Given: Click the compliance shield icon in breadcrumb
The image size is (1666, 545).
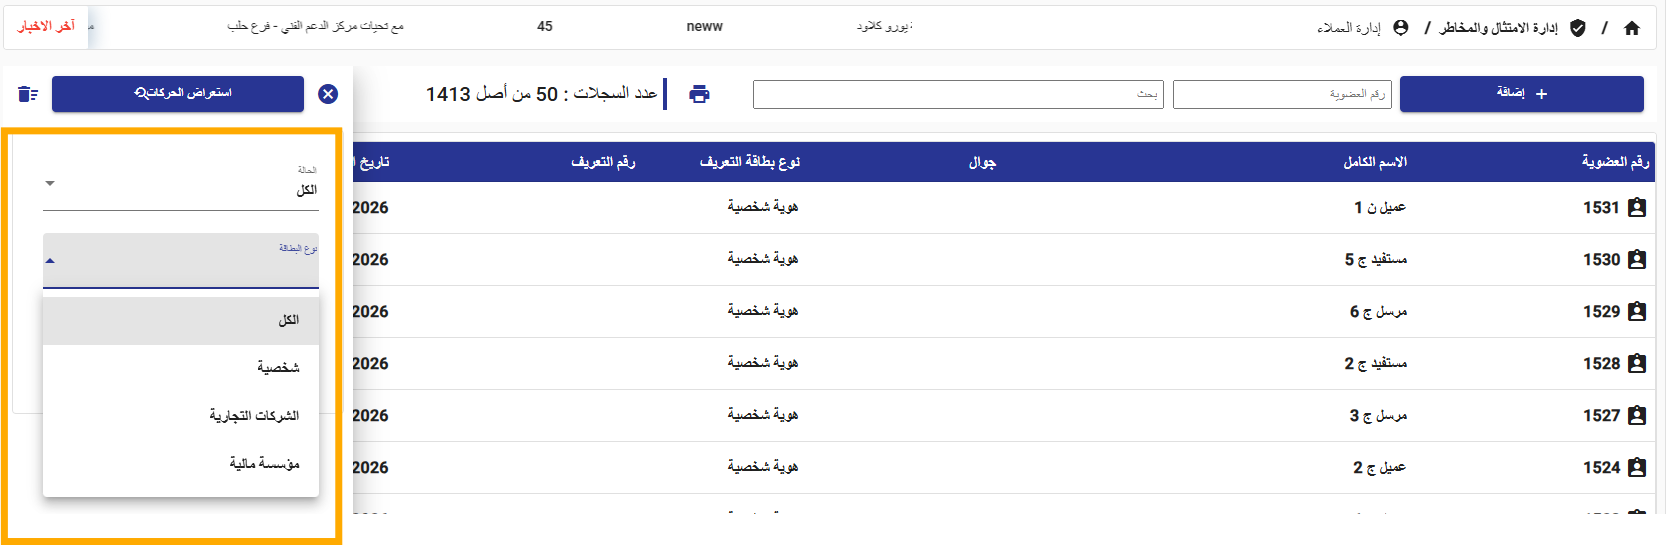Looking at the screenshot, I should pos(1578,28).
